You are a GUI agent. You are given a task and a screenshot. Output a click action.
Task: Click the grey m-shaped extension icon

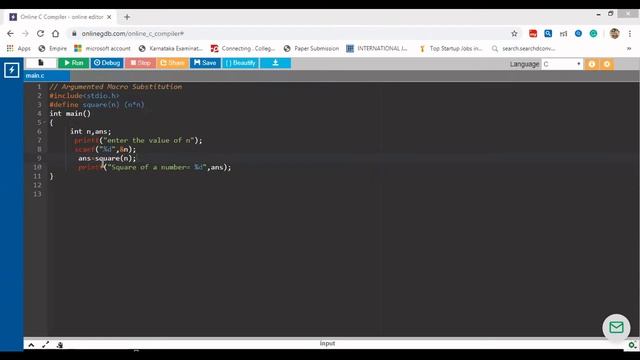(563, 34)
